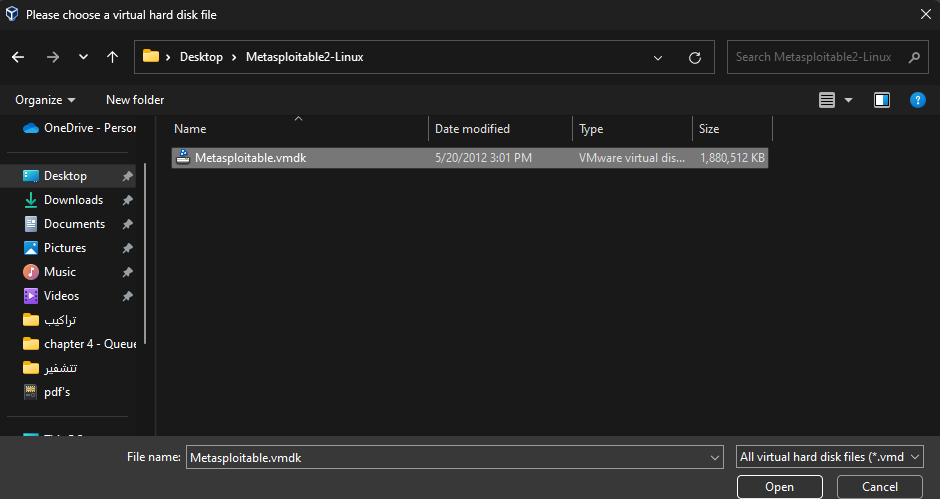
Task: Toggle the preview pane
Action: (882, 100)
